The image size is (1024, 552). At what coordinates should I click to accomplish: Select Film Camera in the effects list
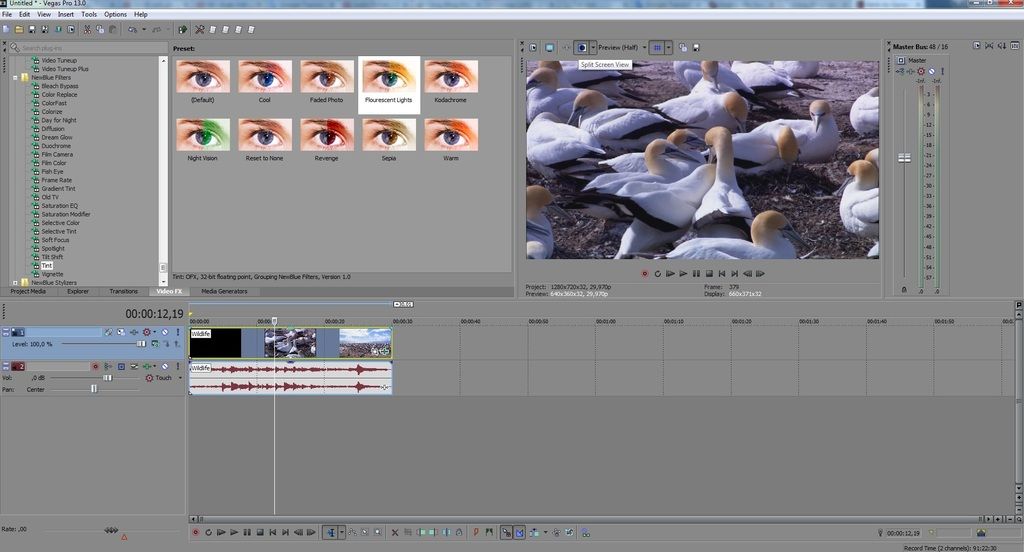coord(57,155)
